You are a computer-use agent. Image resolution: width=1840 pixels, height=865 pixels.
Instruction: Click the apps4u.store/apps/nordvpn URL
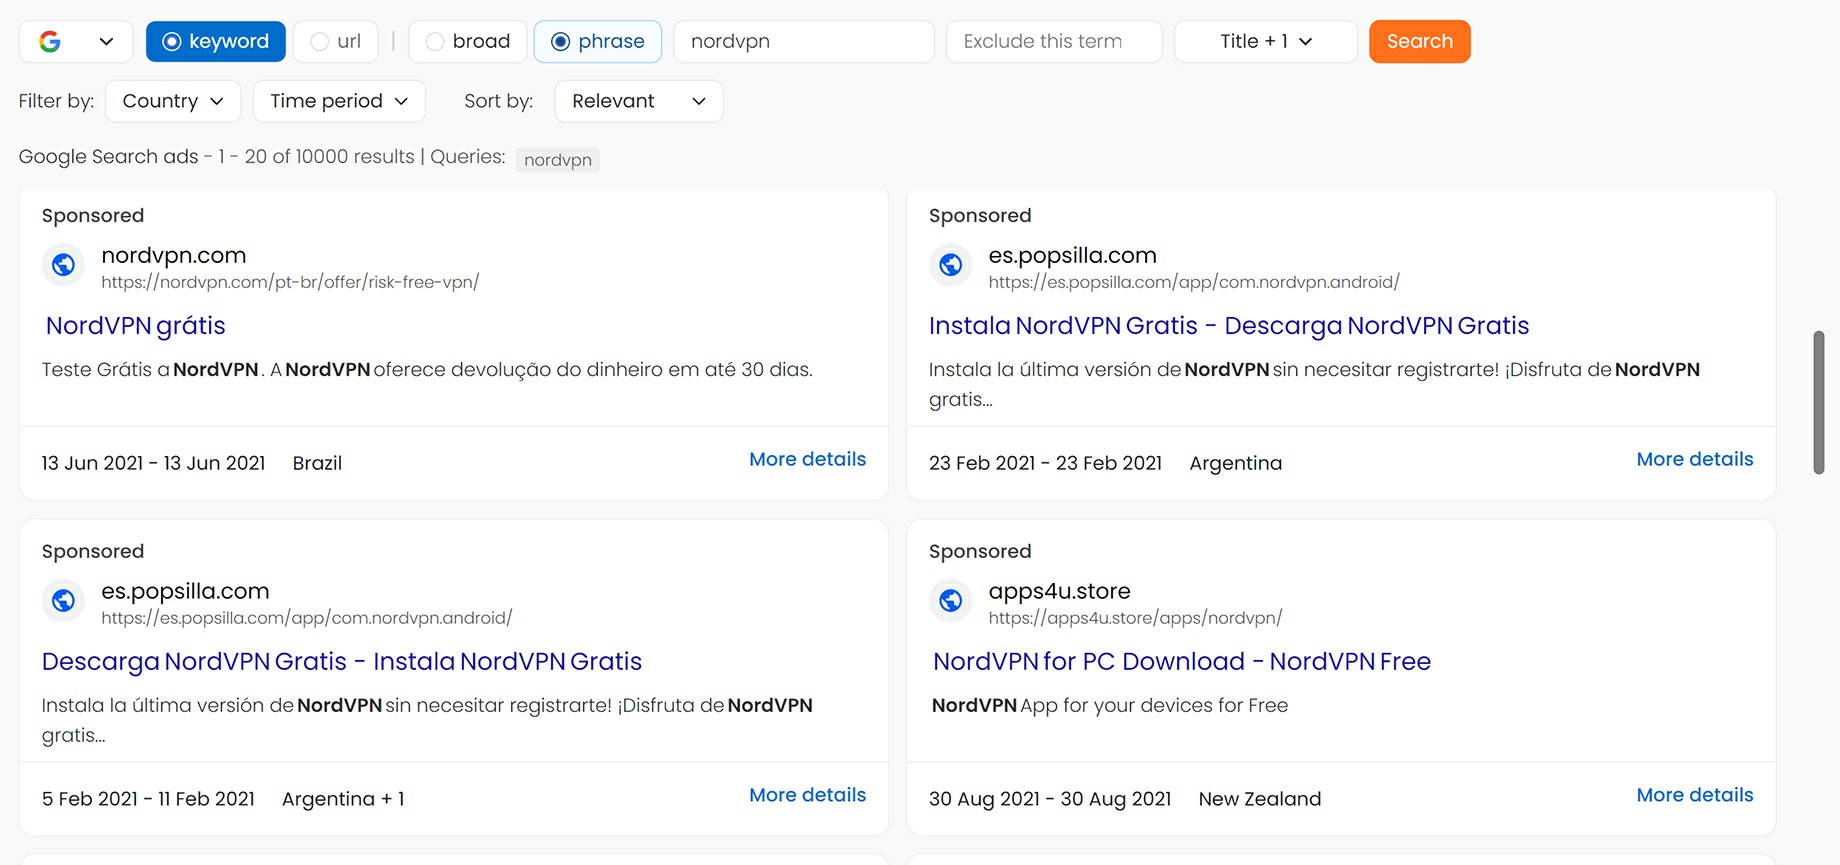pyautogui.click(x=1135, y=619)
